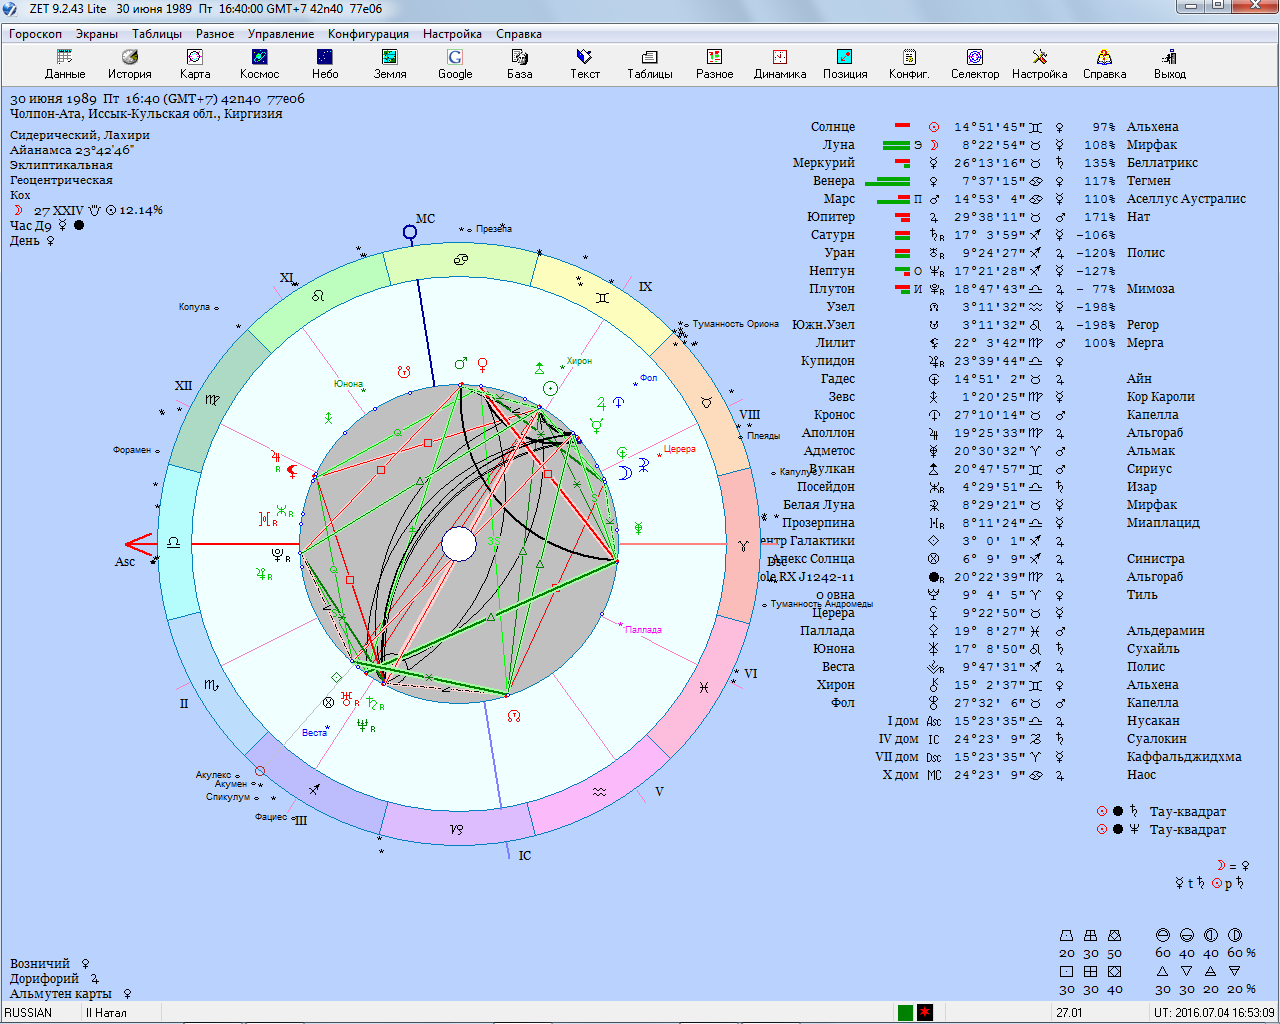Open the Справка icon in the toolbar
The width and height of the screenshot is (1280, 1024).
tap(1105, 64)
